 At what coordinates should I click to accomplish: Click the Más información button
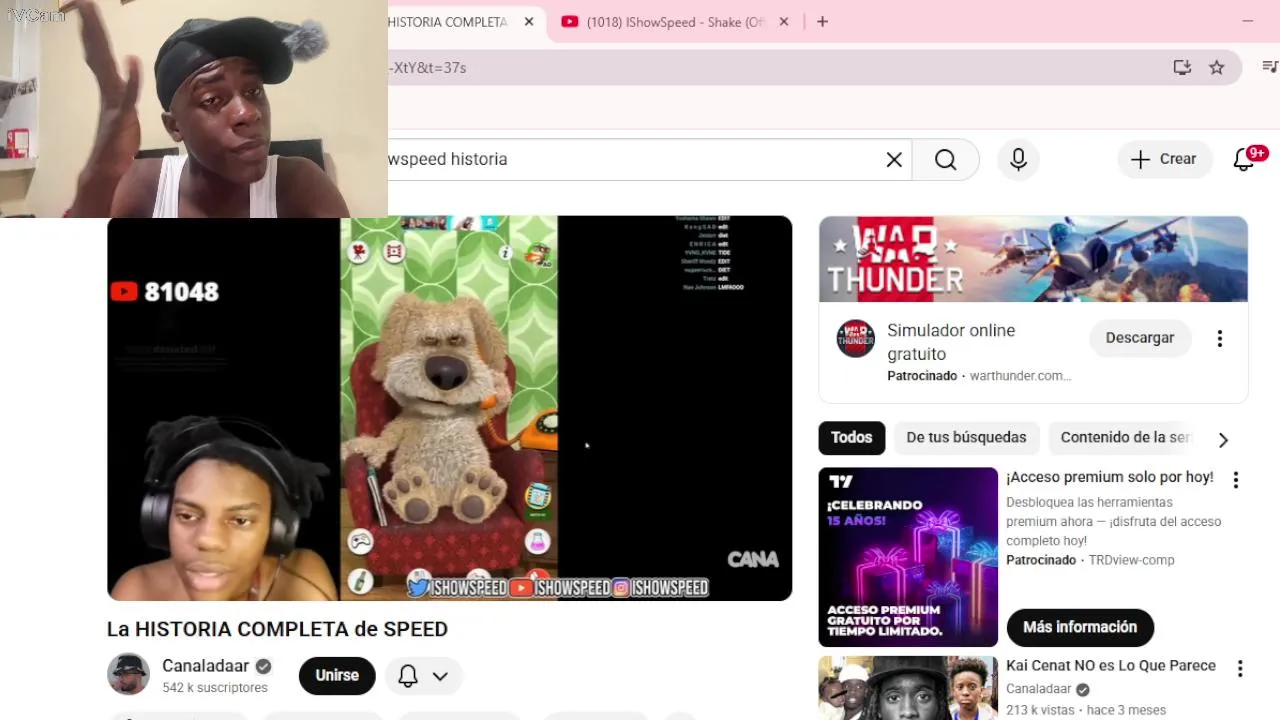tap(1080, 627)
